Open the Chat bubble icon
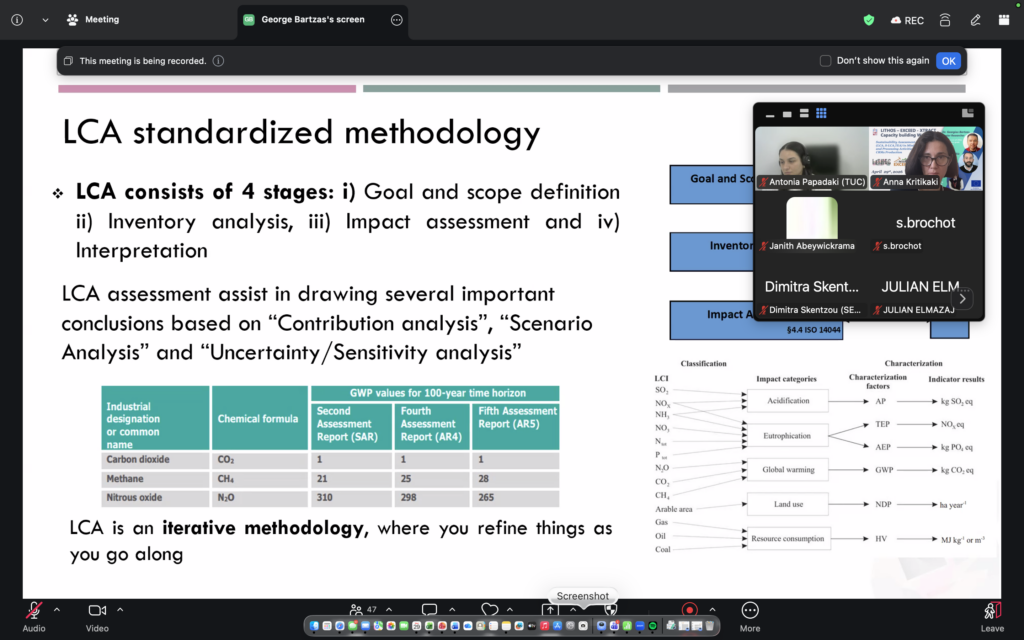Screen dimensions: 1024x640 pyautogui.click(x=429, y=609)
